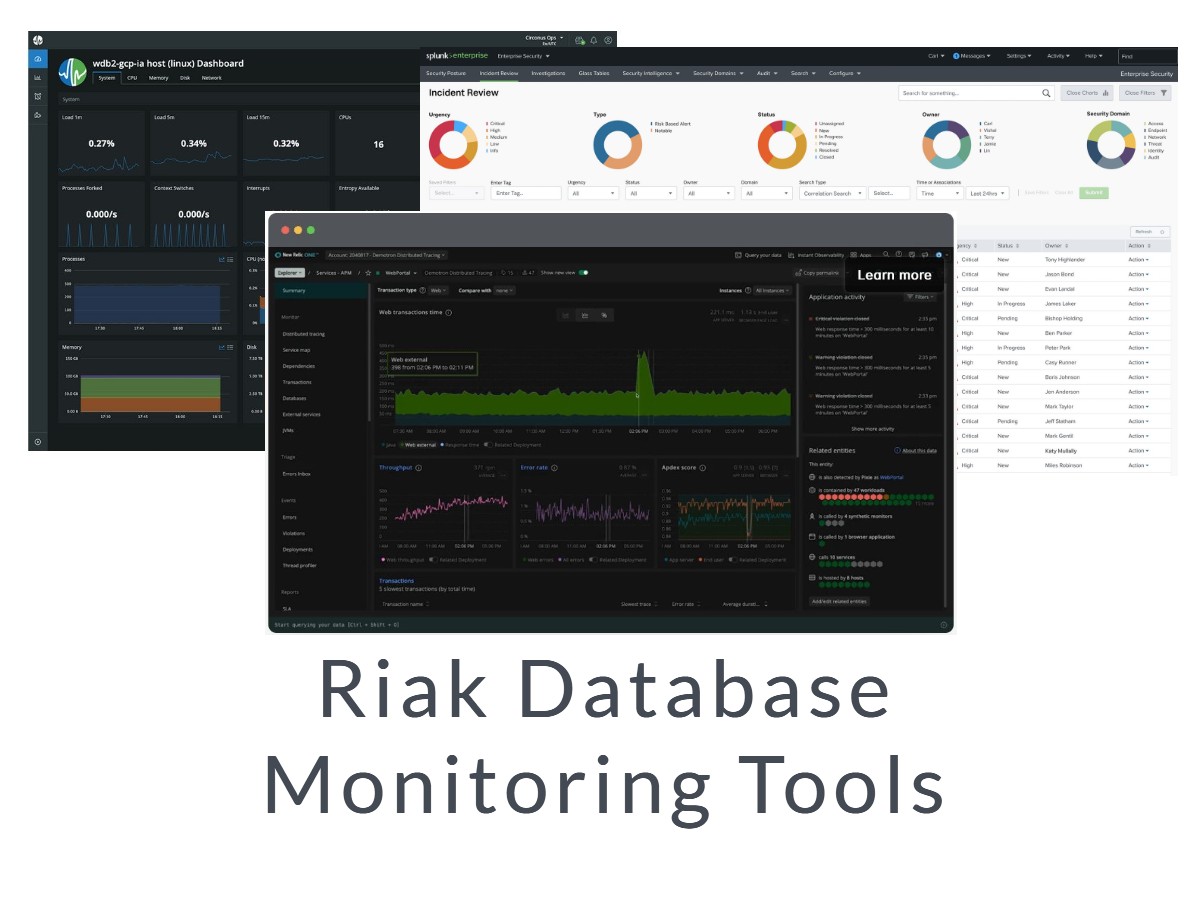
Task: Click the Learn more button
Action: (x=893, y=275)
